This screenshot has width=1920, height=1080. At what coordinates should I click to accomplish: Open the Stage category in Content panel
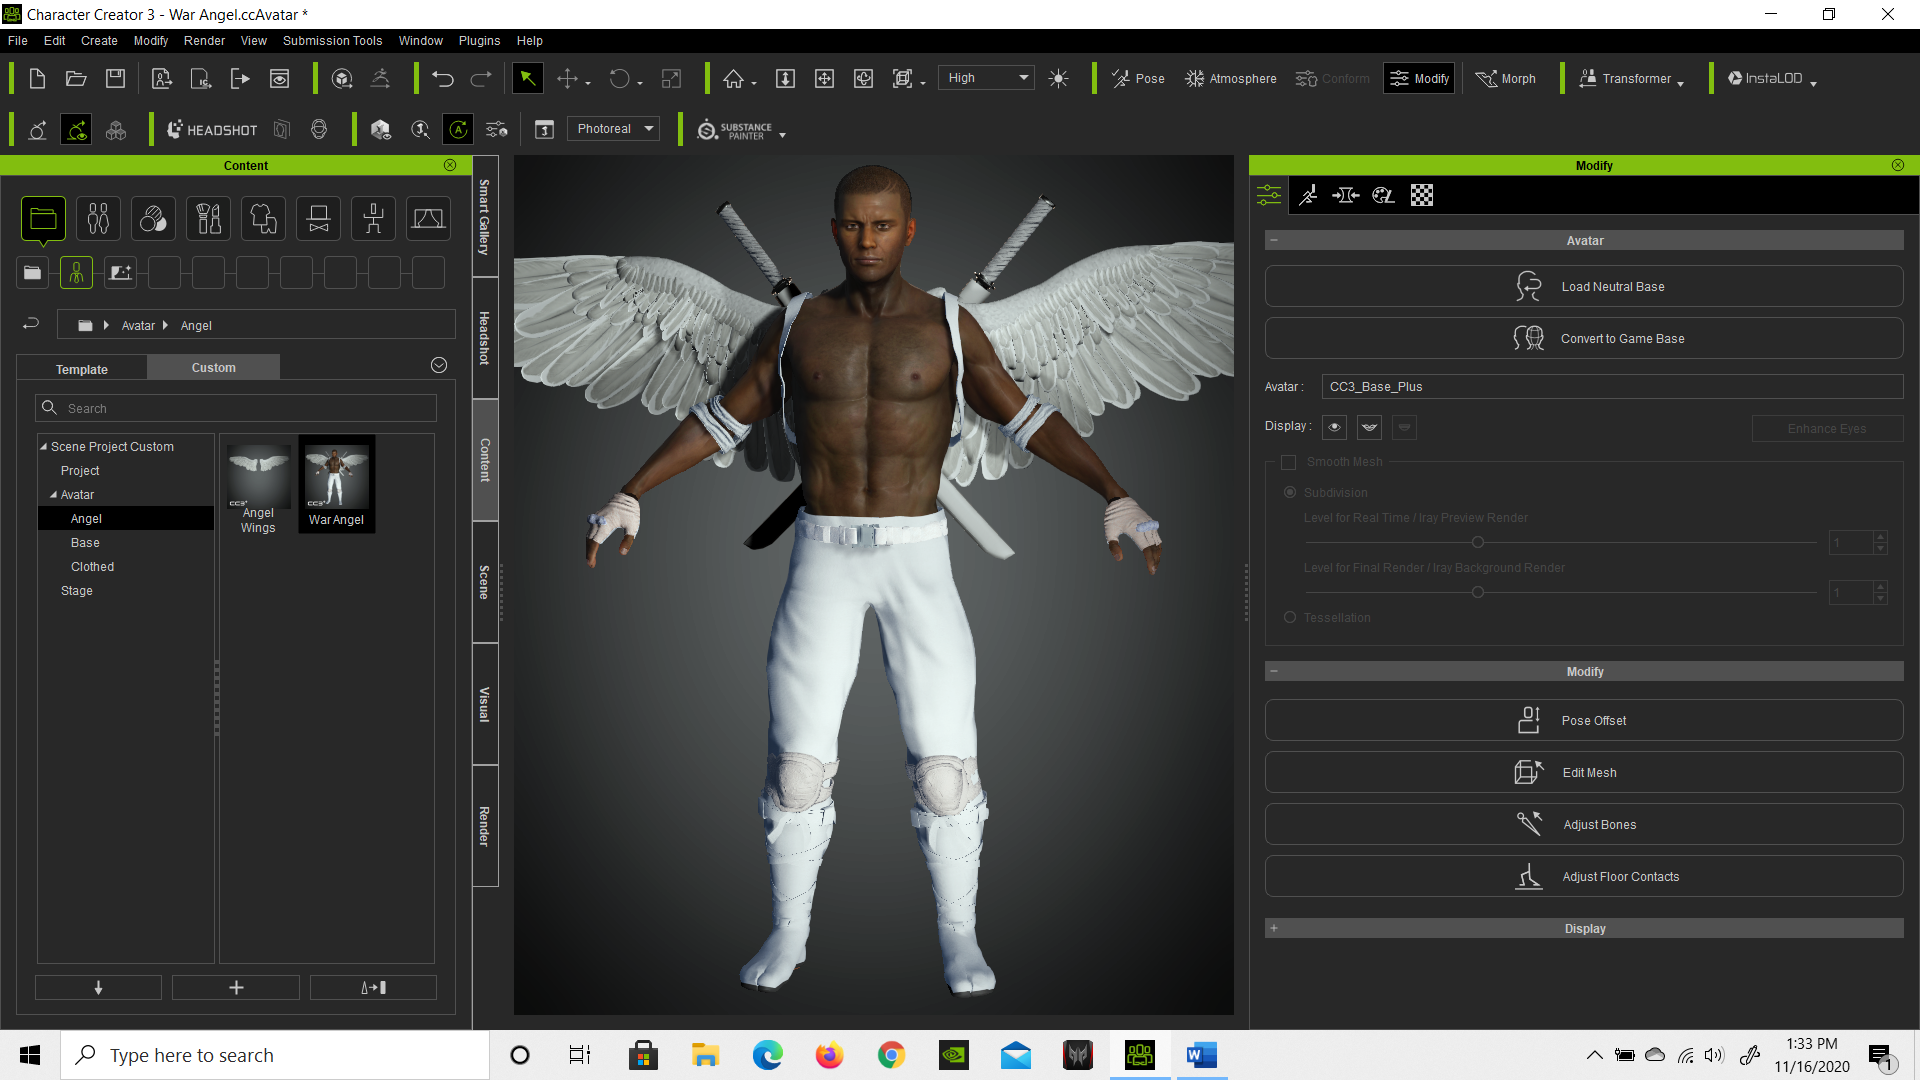point(428,219)
